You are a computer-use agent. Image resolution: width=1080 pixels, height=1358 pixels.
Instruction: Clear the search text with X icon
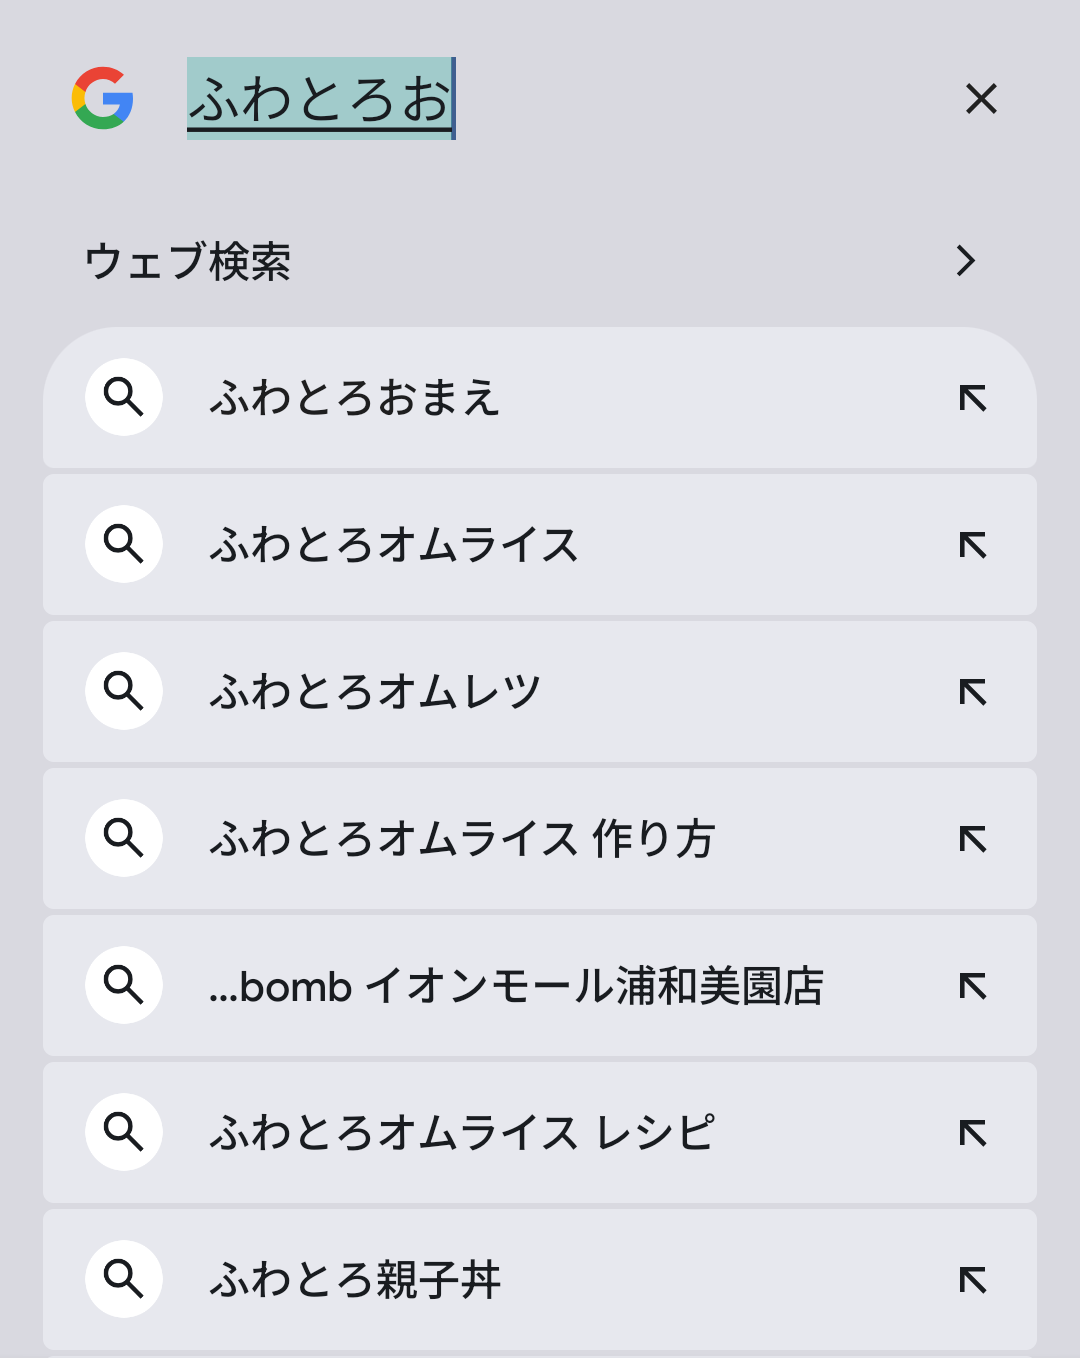981,98
